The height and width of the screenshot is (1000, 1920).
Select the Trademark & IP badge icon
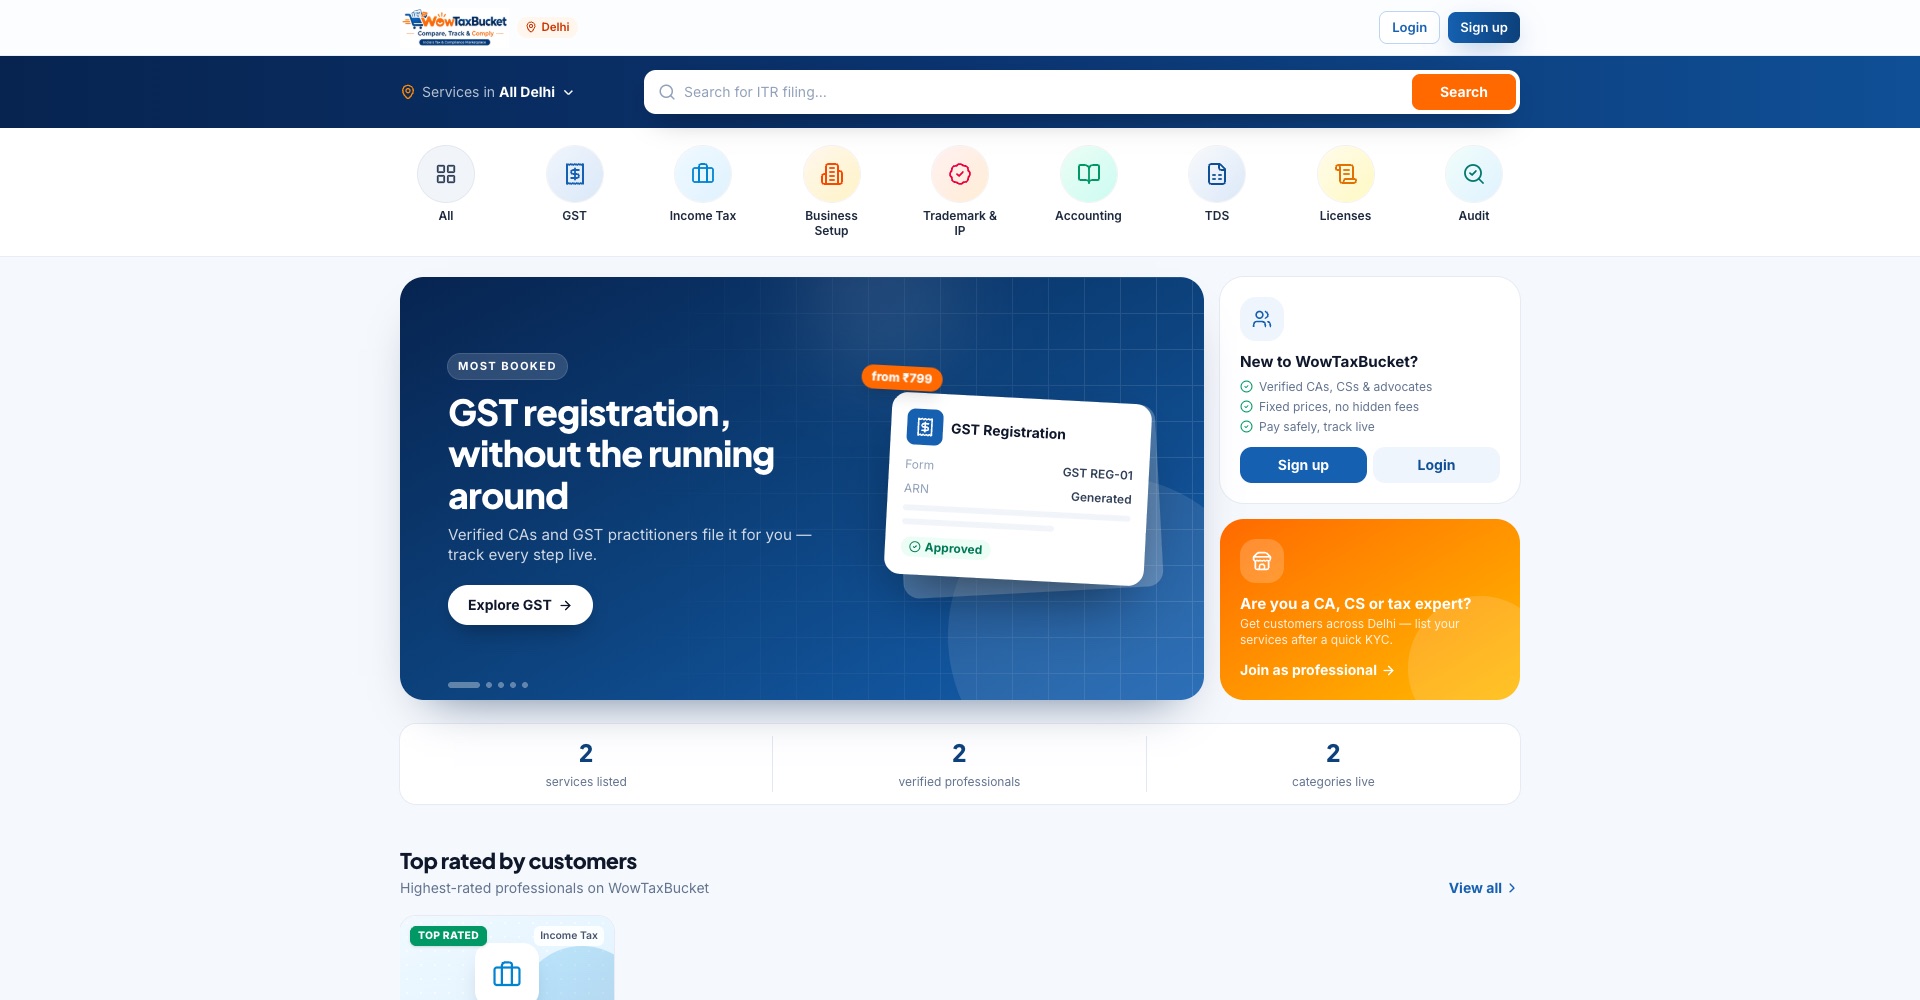point(960,174)
